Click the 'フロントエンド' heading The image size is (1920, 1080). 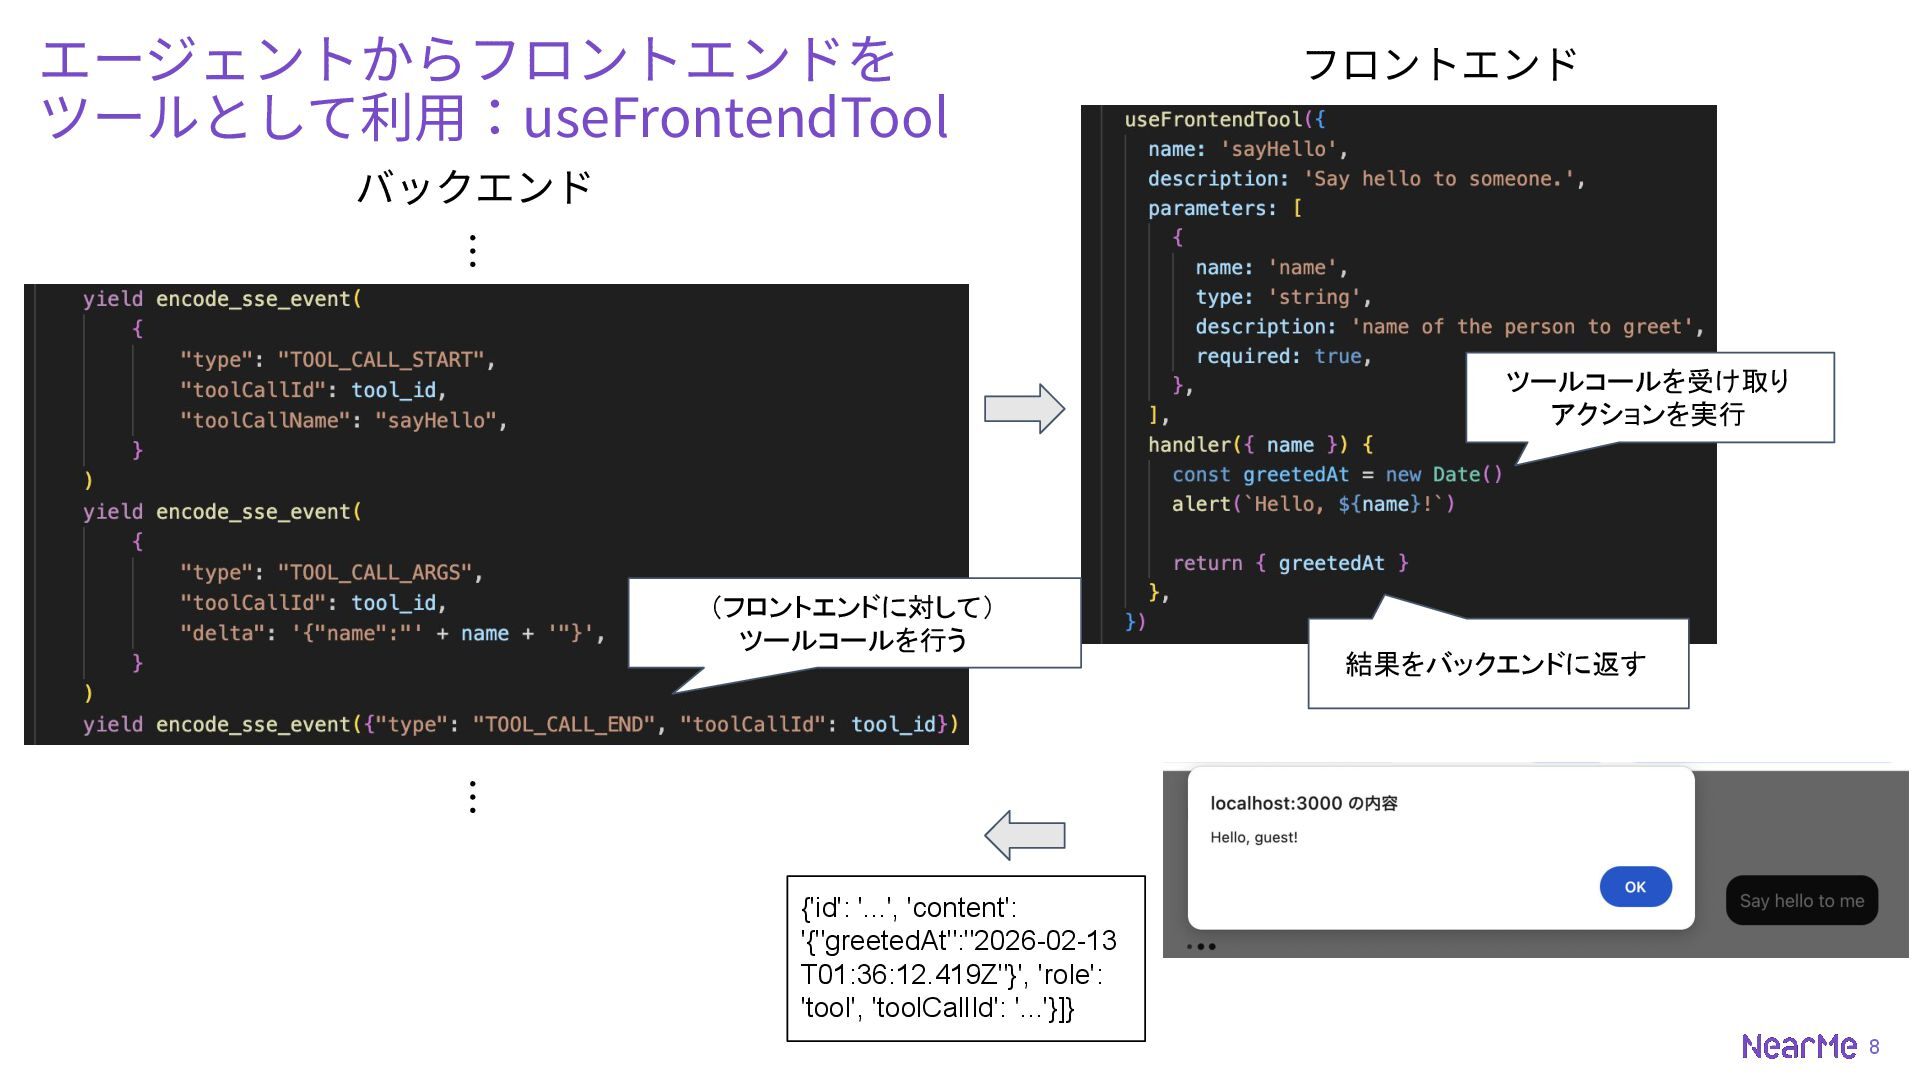[x=1440, y=64]
